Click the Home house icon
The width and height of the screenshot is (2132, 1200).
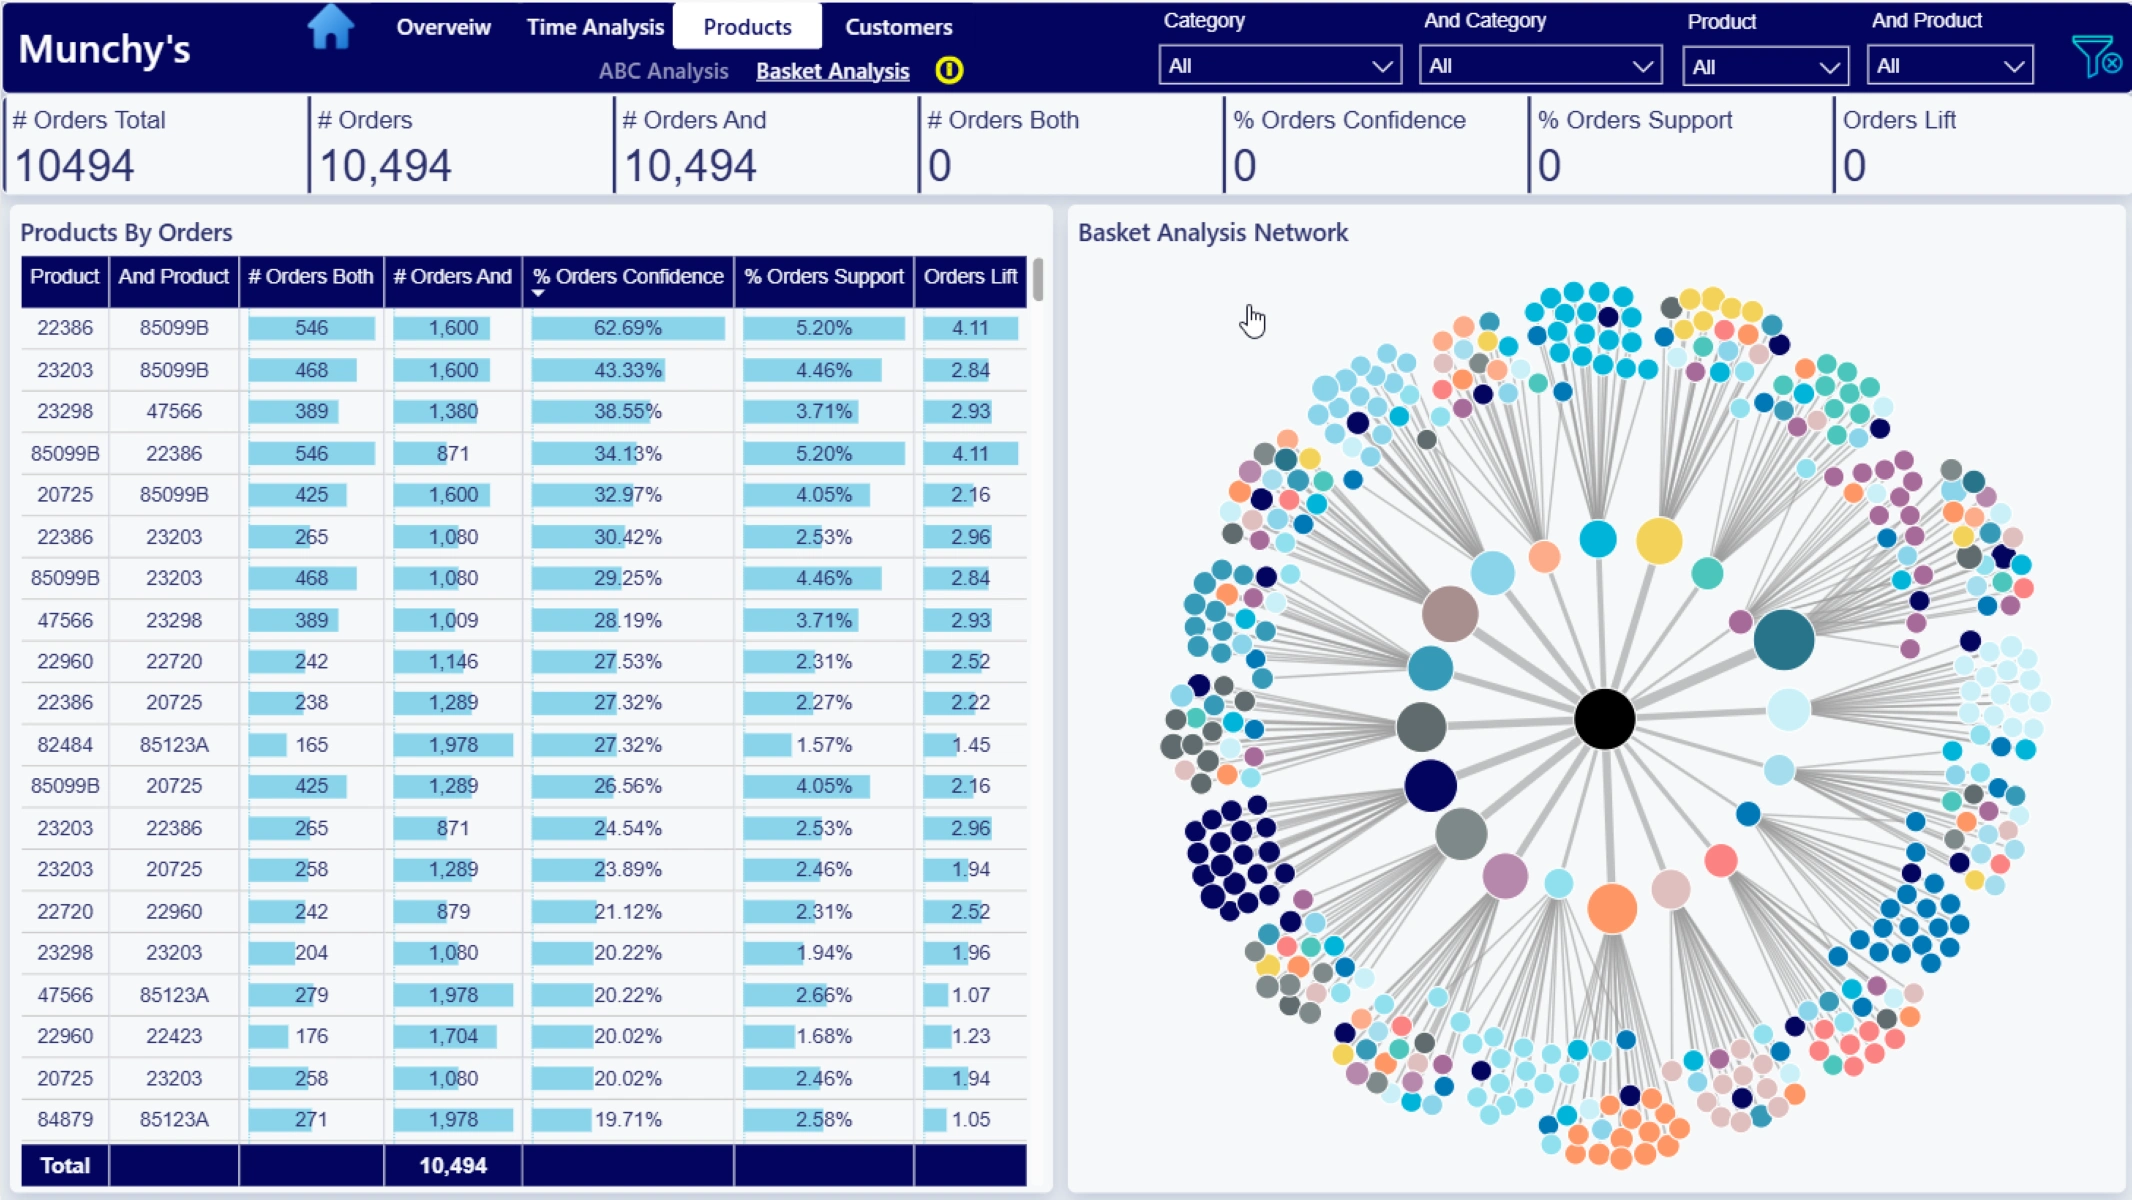pos(330,27)
